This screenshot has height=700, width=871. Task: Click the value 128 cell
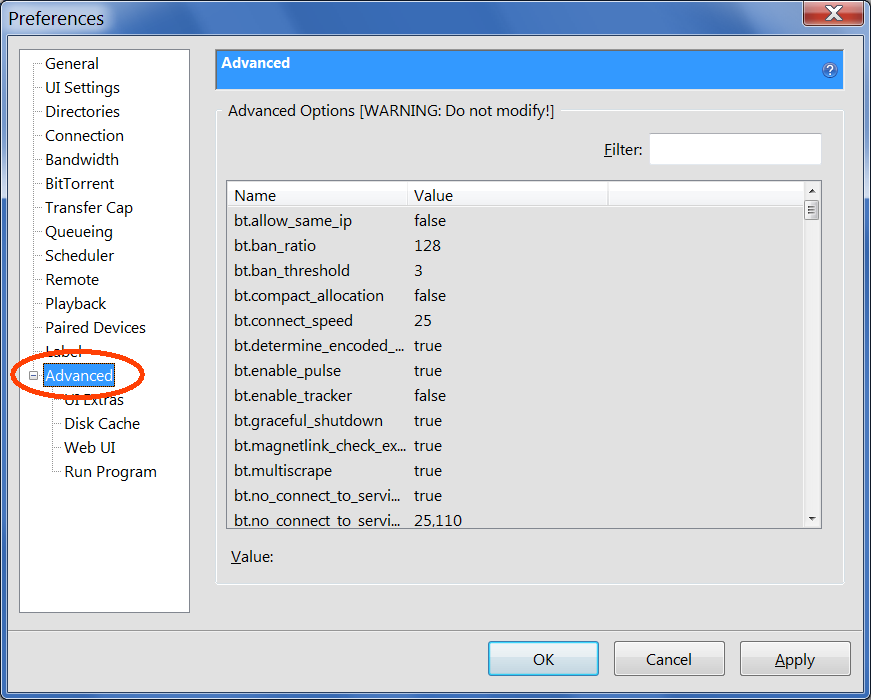coord(427,246)
